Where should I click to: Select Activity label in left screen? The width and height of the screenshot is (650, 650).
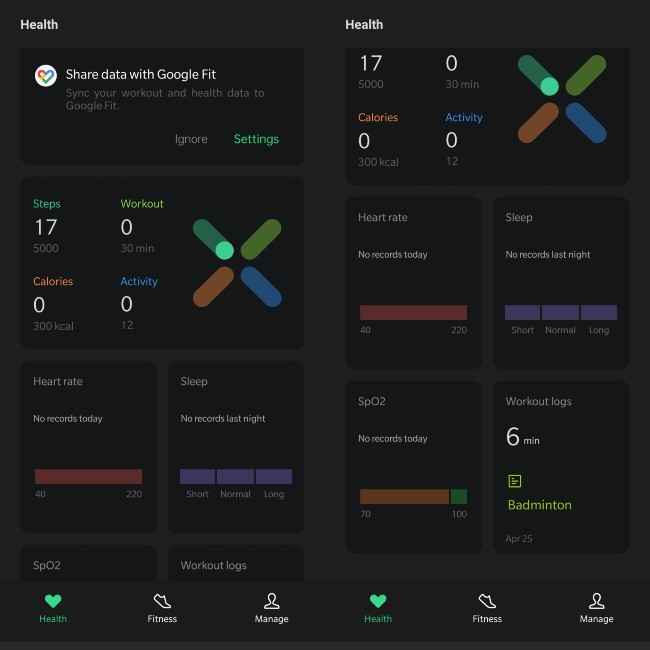(139, 281)
